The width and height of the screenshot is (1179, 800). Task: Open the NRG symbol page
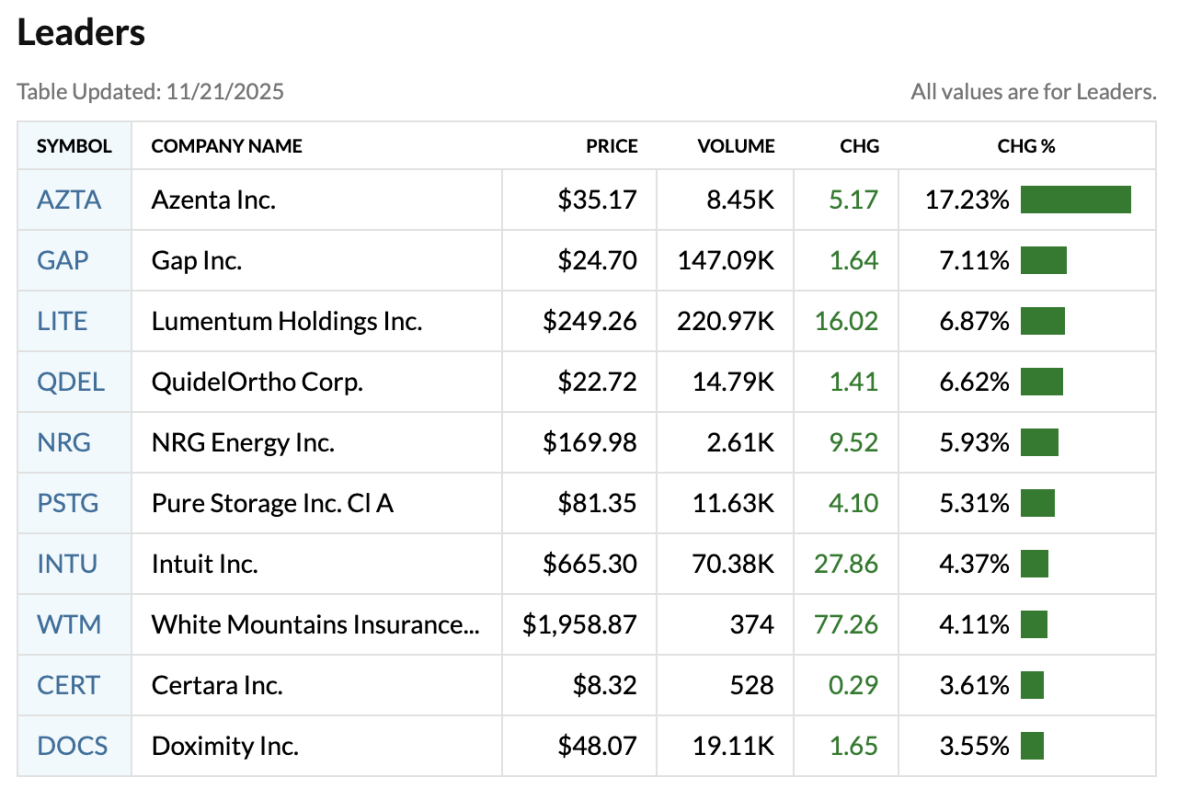click(x=64, y=442)
